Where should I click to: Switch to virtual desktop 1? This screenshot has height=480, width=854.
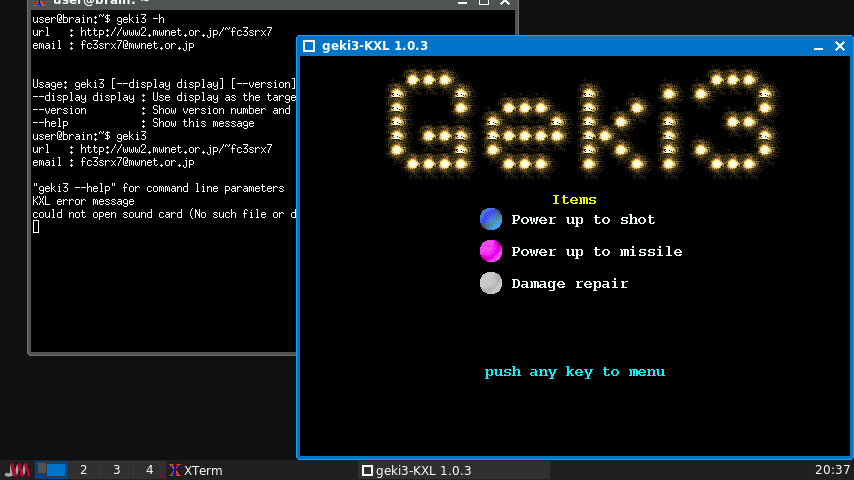pos(51,470)
